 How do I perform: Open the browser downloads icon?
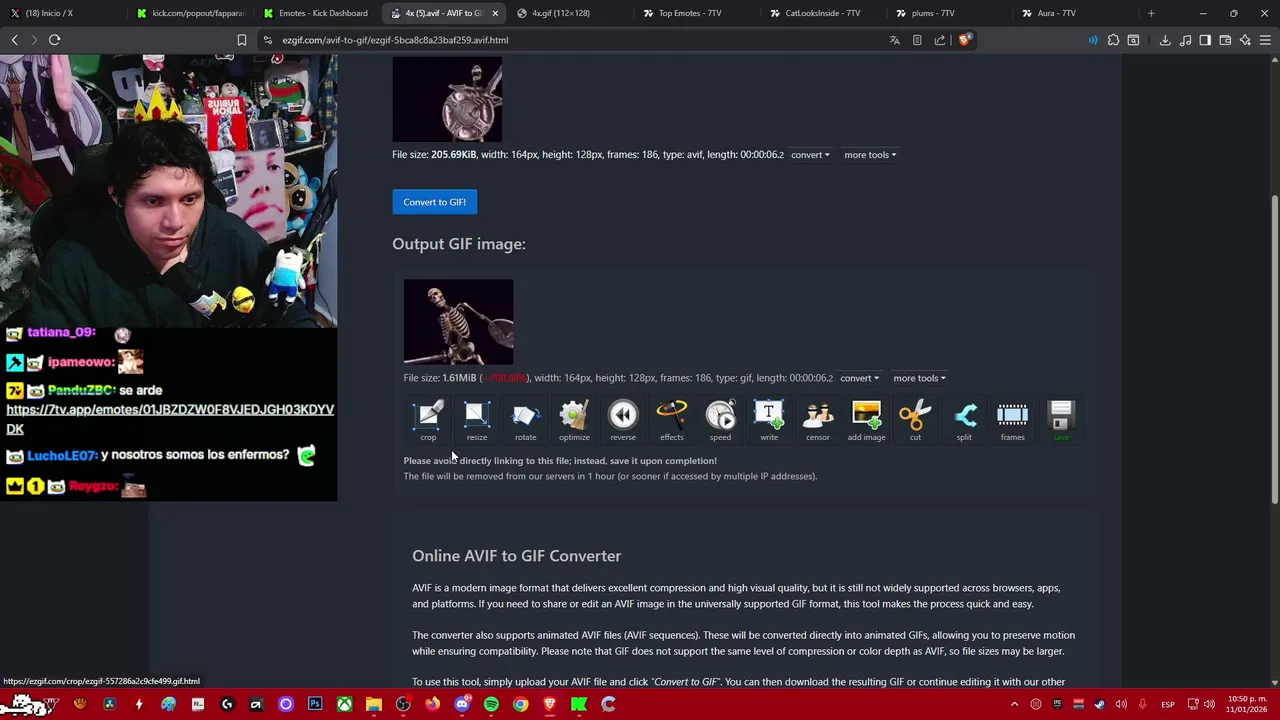(x=1165, y=40)
